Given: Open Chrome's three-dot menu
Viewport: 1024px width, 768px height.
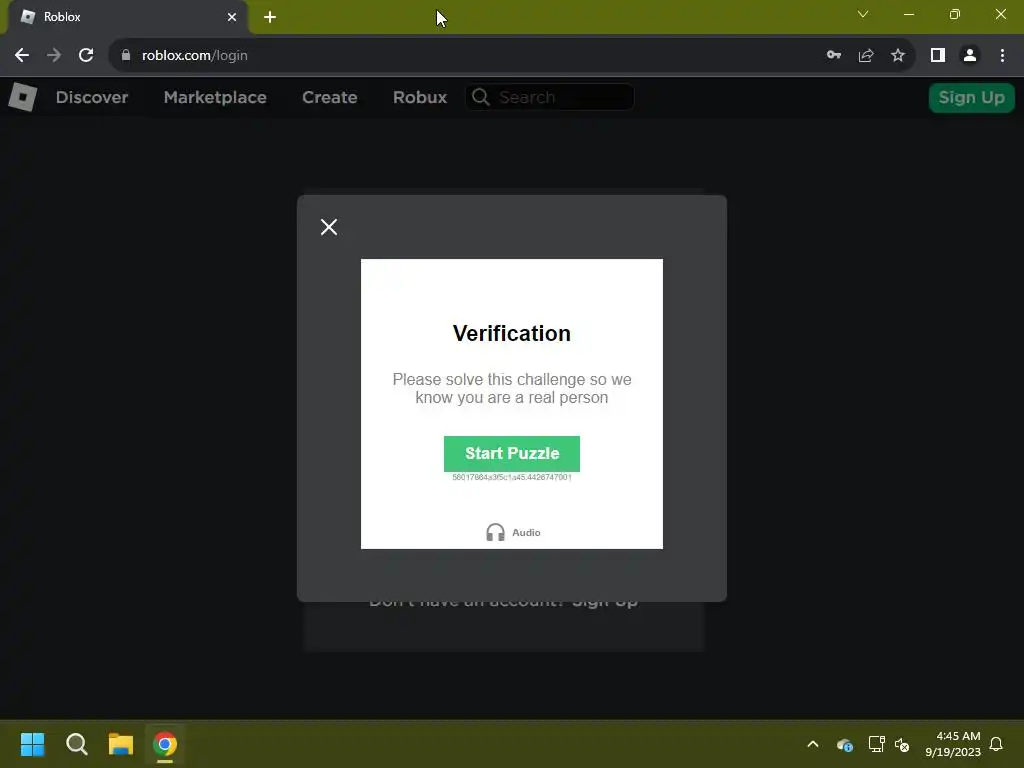Looking at the screenshot, I should (x=1002, y=56).
